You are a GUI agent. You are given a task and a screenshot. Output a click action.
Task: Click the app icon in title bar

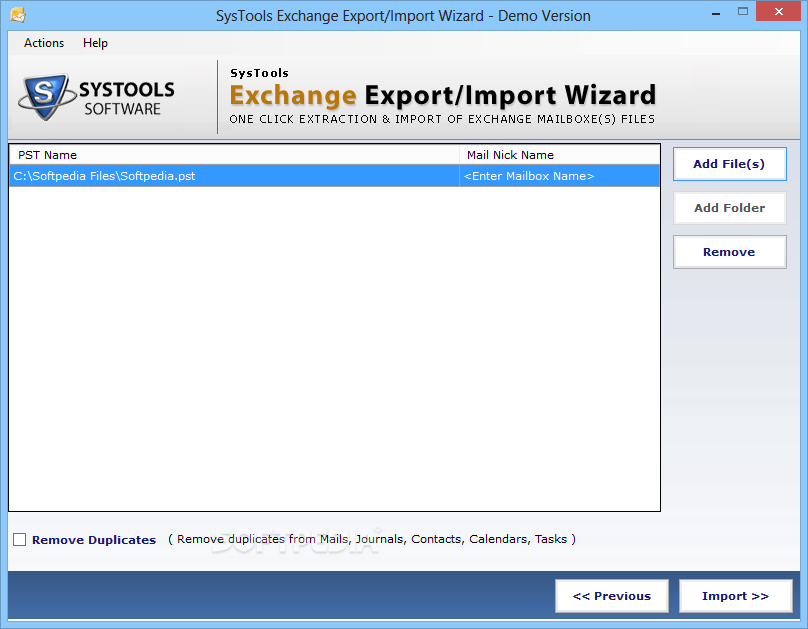click(18, 15)
